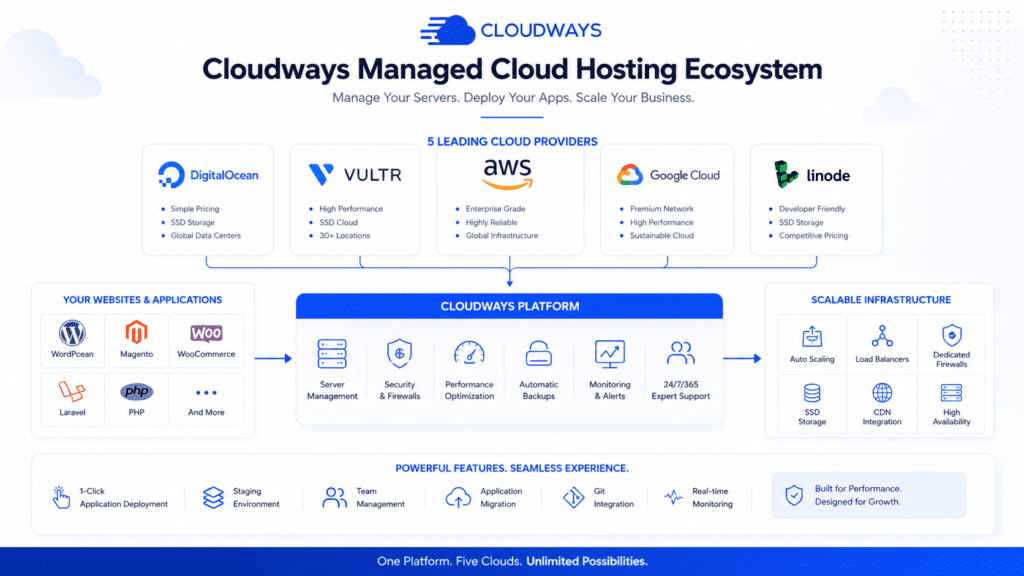Click the Auto Scaling icon

[812, 336]
